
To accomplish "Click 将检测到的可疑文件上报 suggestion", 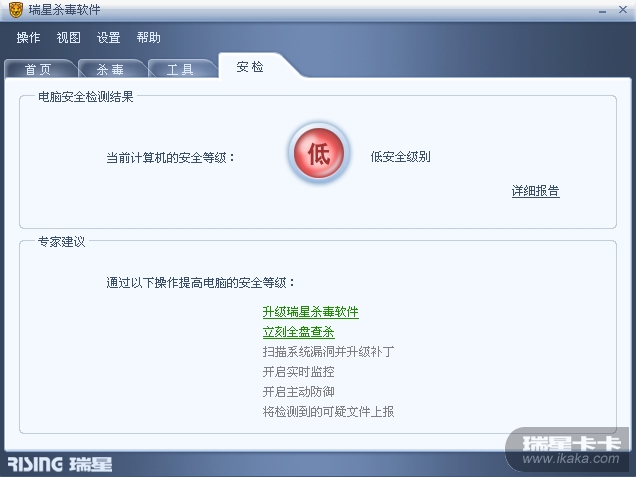I will (329, 411).
